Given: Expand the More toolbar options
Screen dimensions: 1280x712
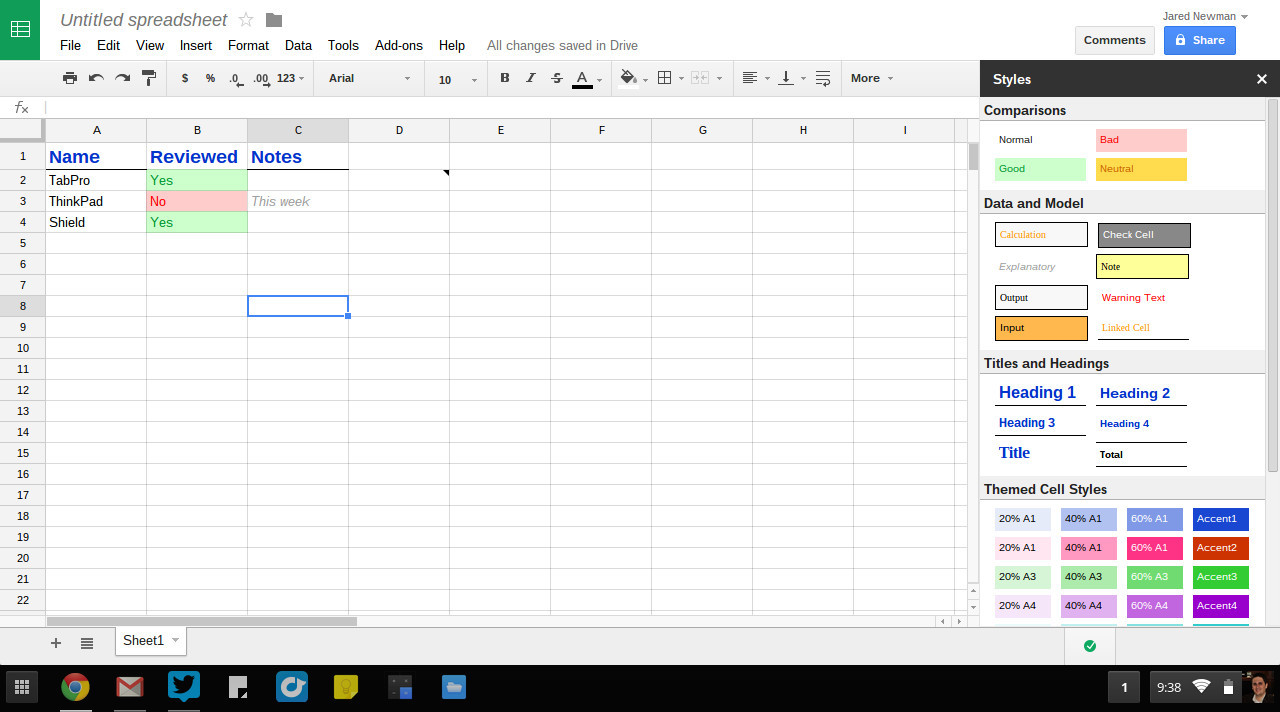Looking at the screenshot, I should (x=871, y=78).
